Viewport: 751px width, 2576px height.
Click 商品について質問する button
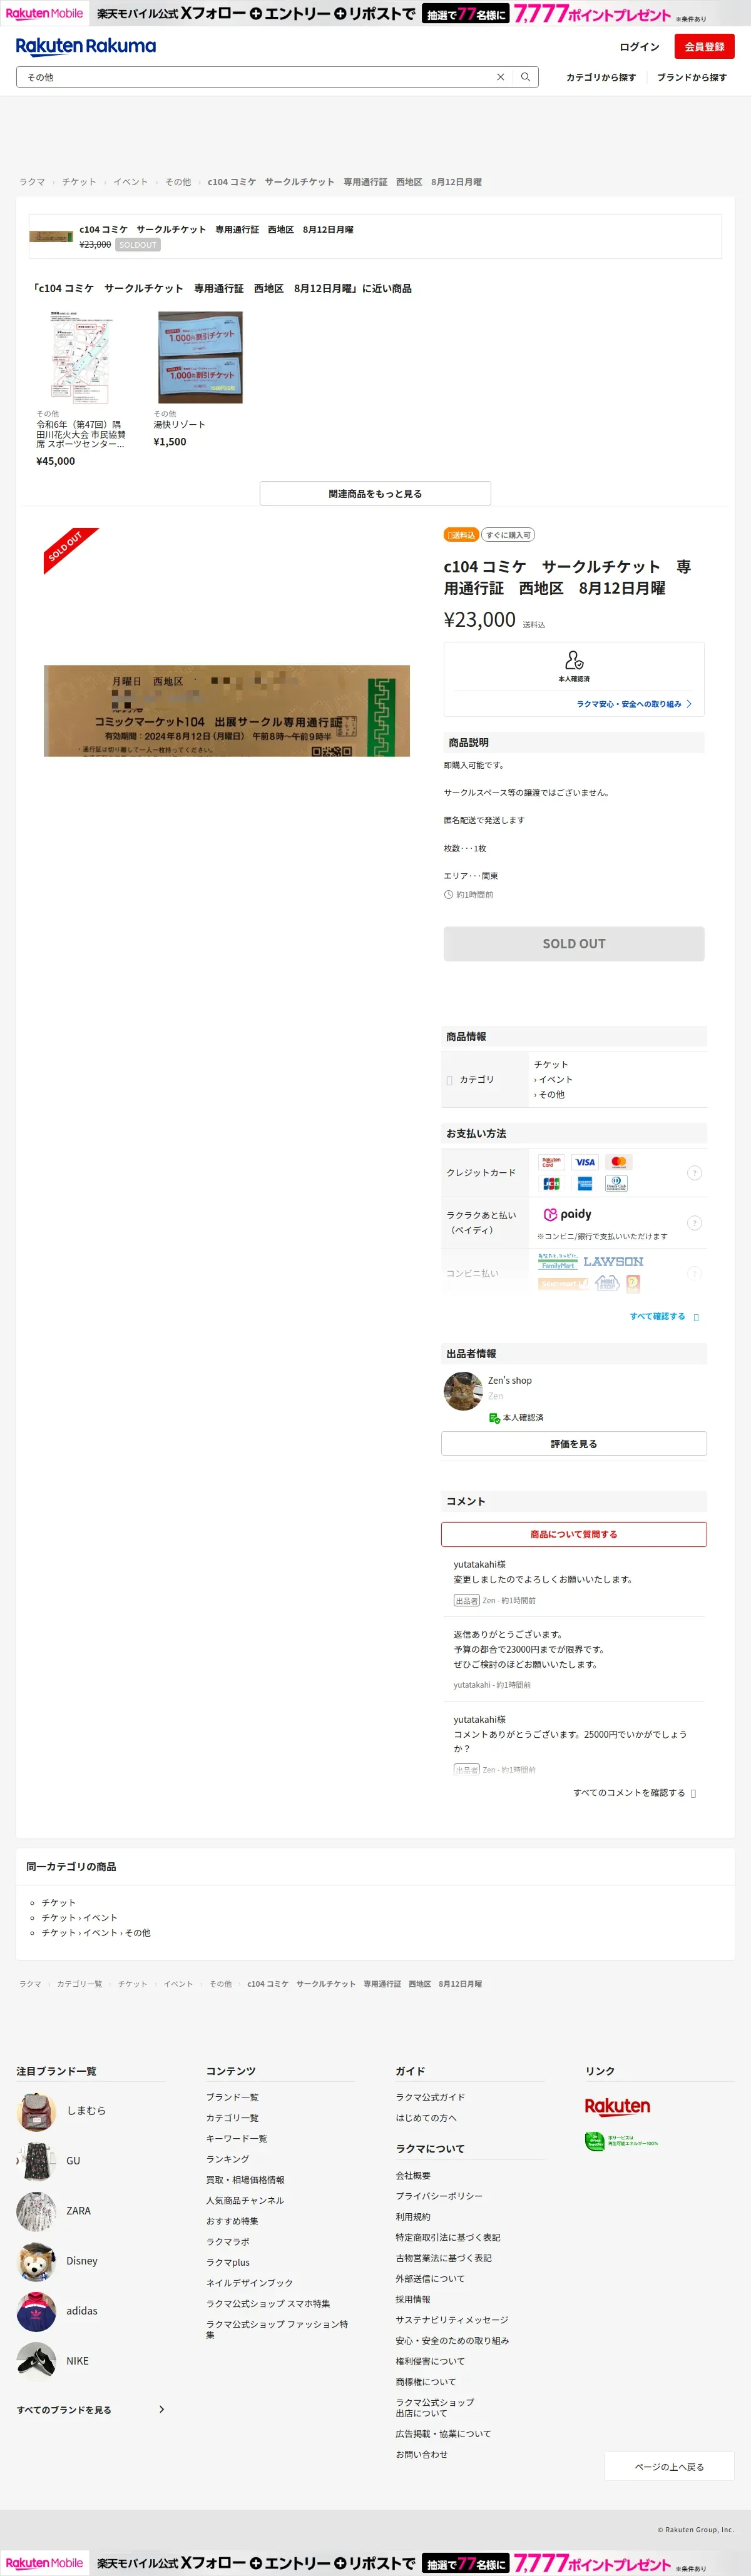point(574,1534)
